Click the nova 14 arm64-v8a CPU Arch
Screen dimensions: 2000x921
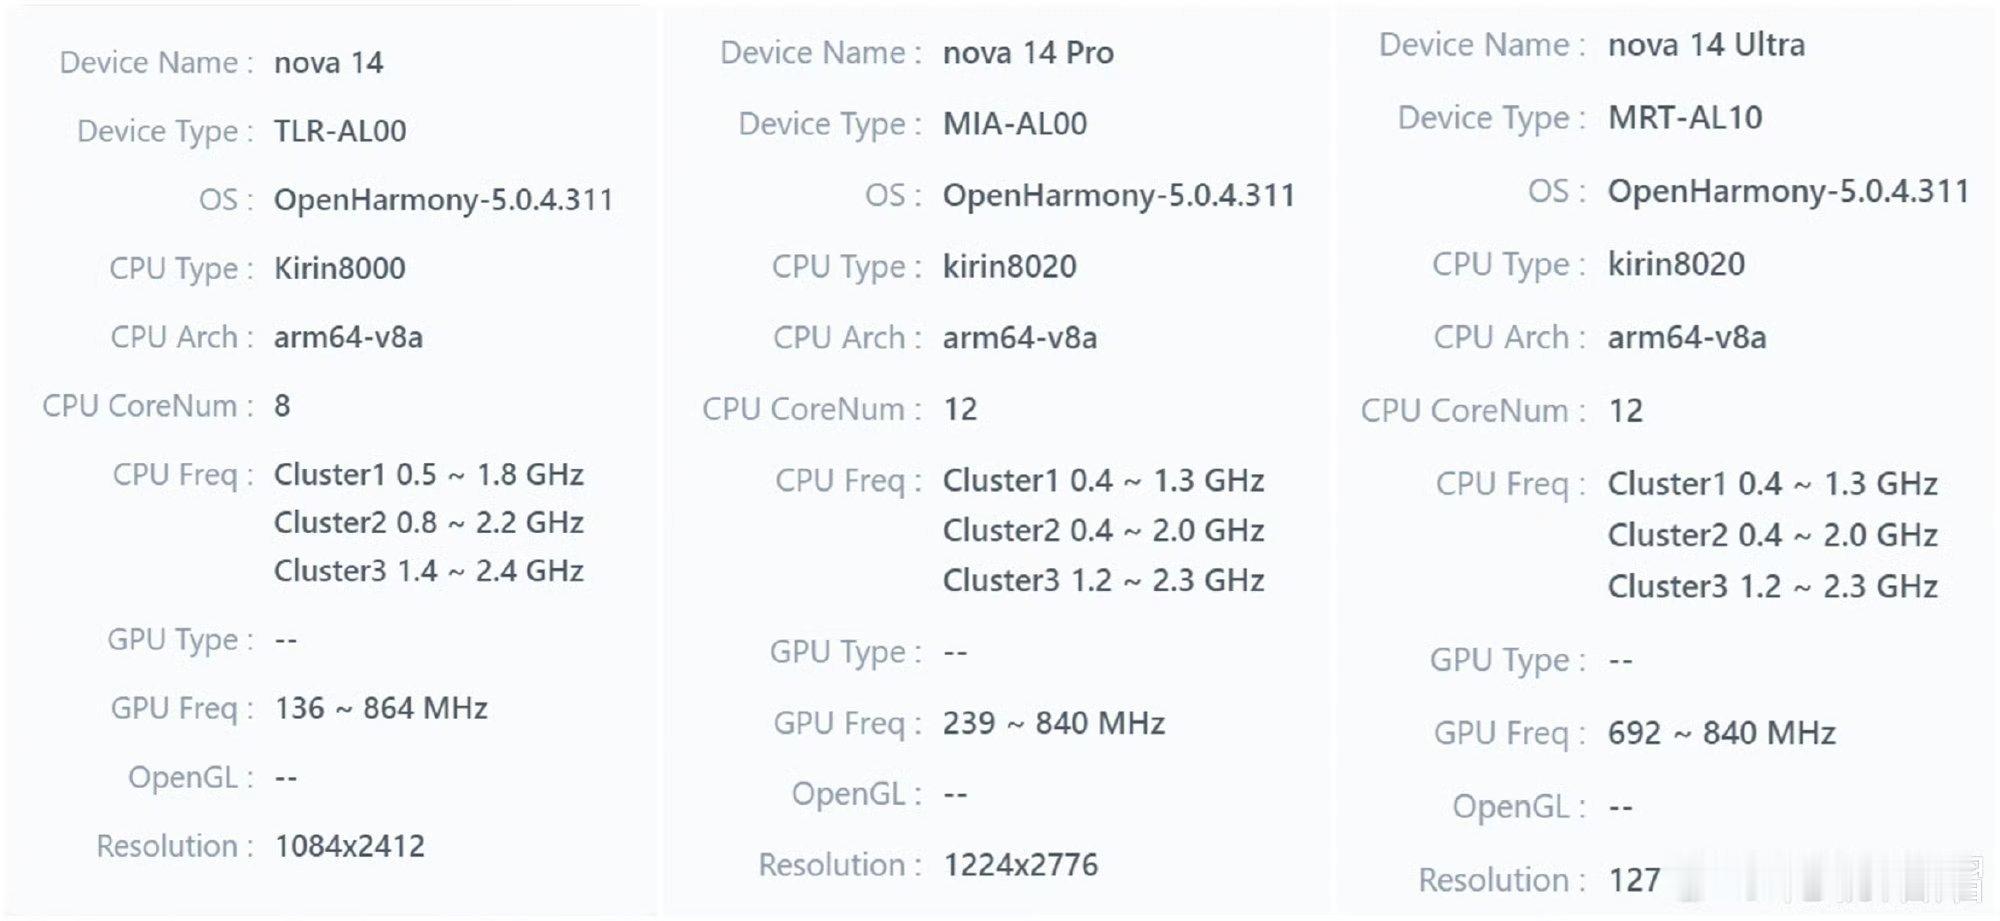coord(348,337)
